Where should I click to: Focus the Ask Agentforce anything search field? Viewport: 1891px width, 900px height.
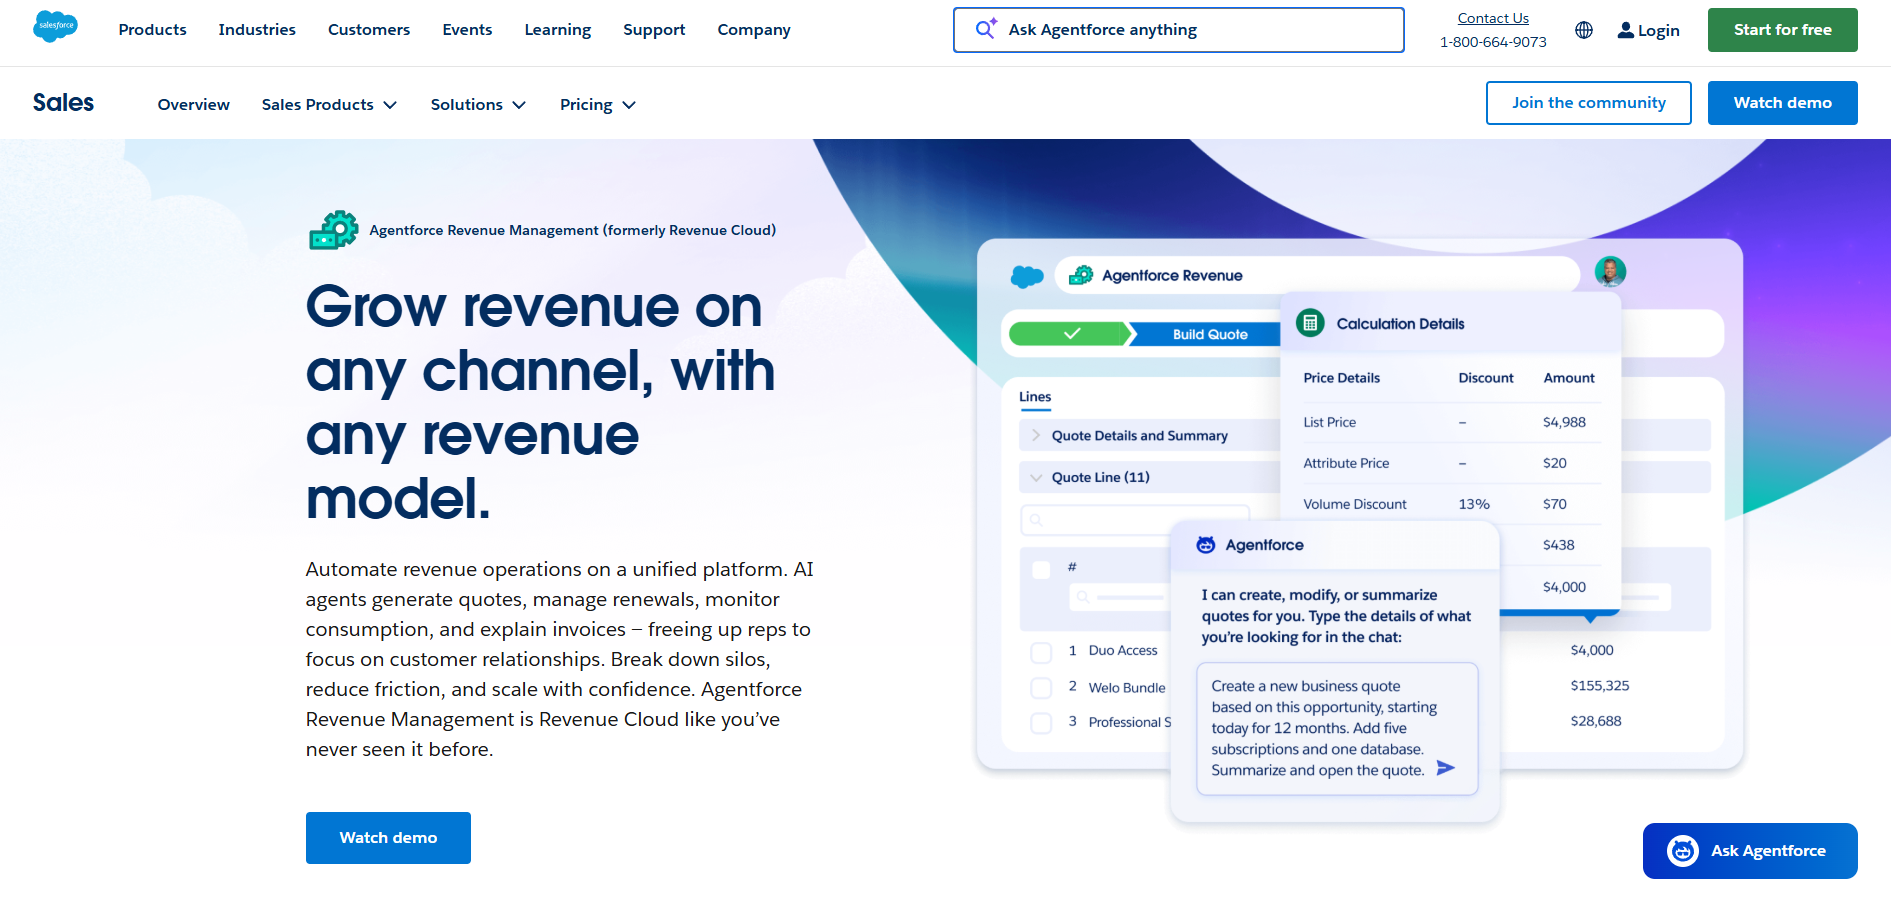(1178, 30)
